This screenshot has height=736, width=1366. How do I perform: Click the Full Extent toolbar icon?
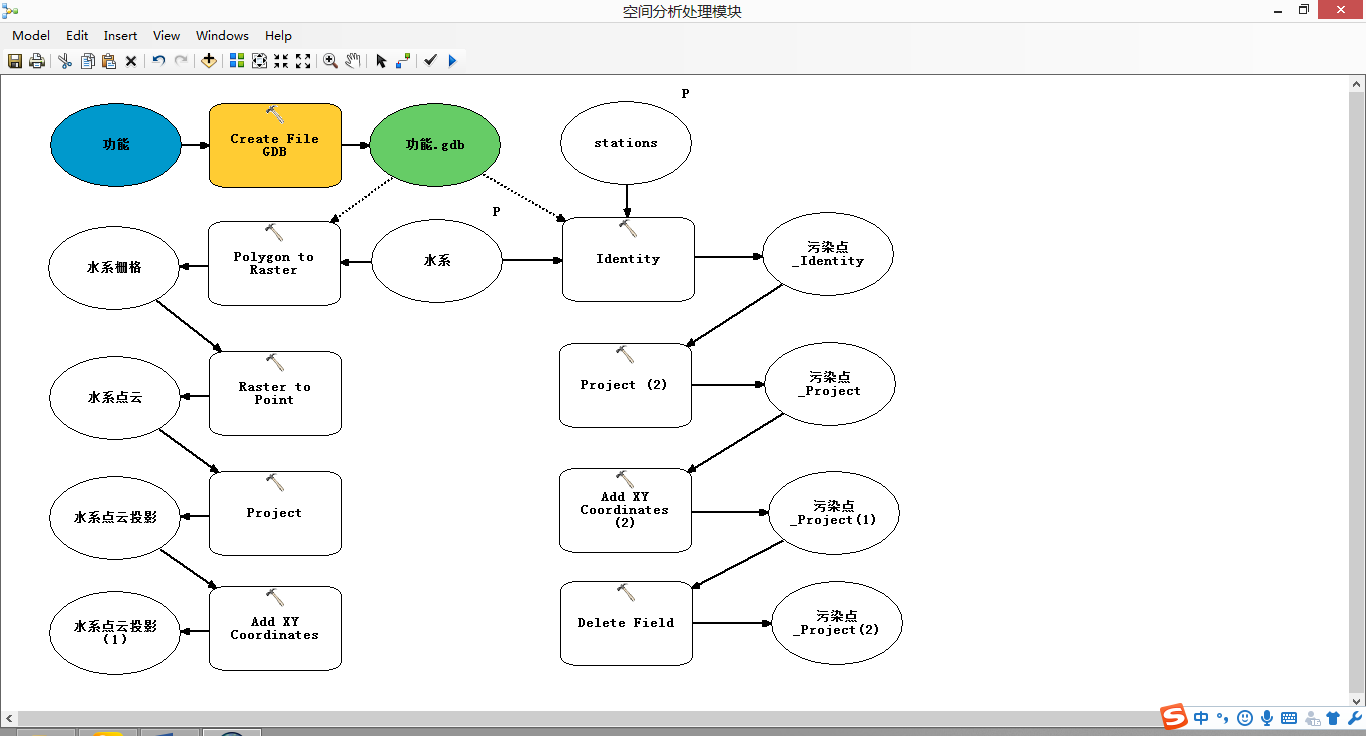[x=259, y=61]
